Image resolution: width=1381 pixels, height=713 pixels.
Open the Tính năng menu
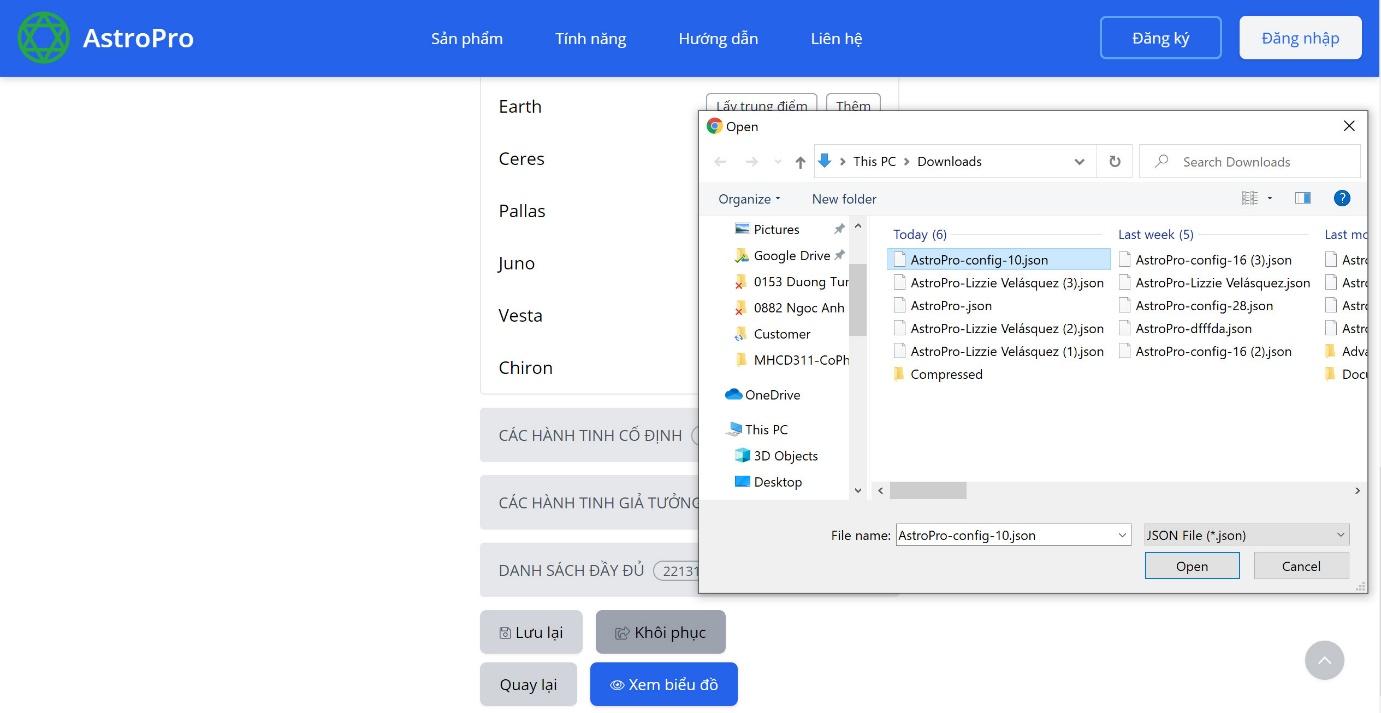click(x=590, y=38)
